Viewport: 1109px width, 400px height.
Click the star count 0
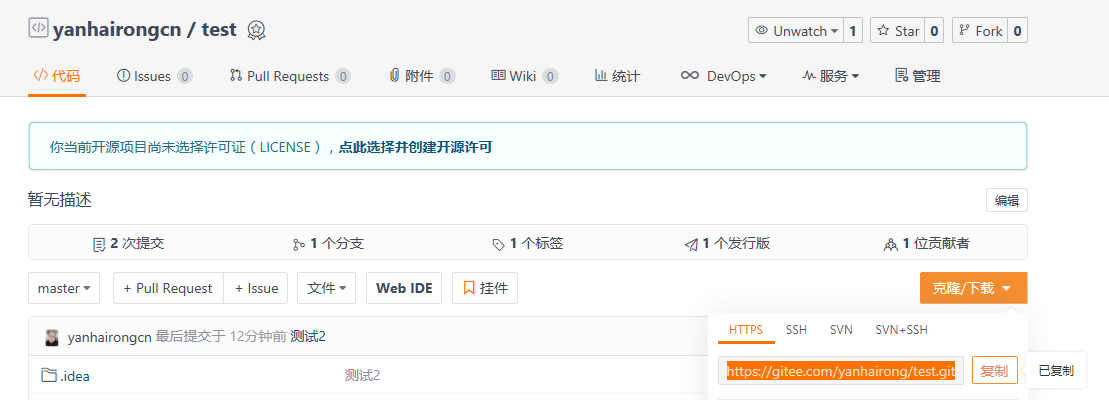pyautogui.click(x=934, y=30)
